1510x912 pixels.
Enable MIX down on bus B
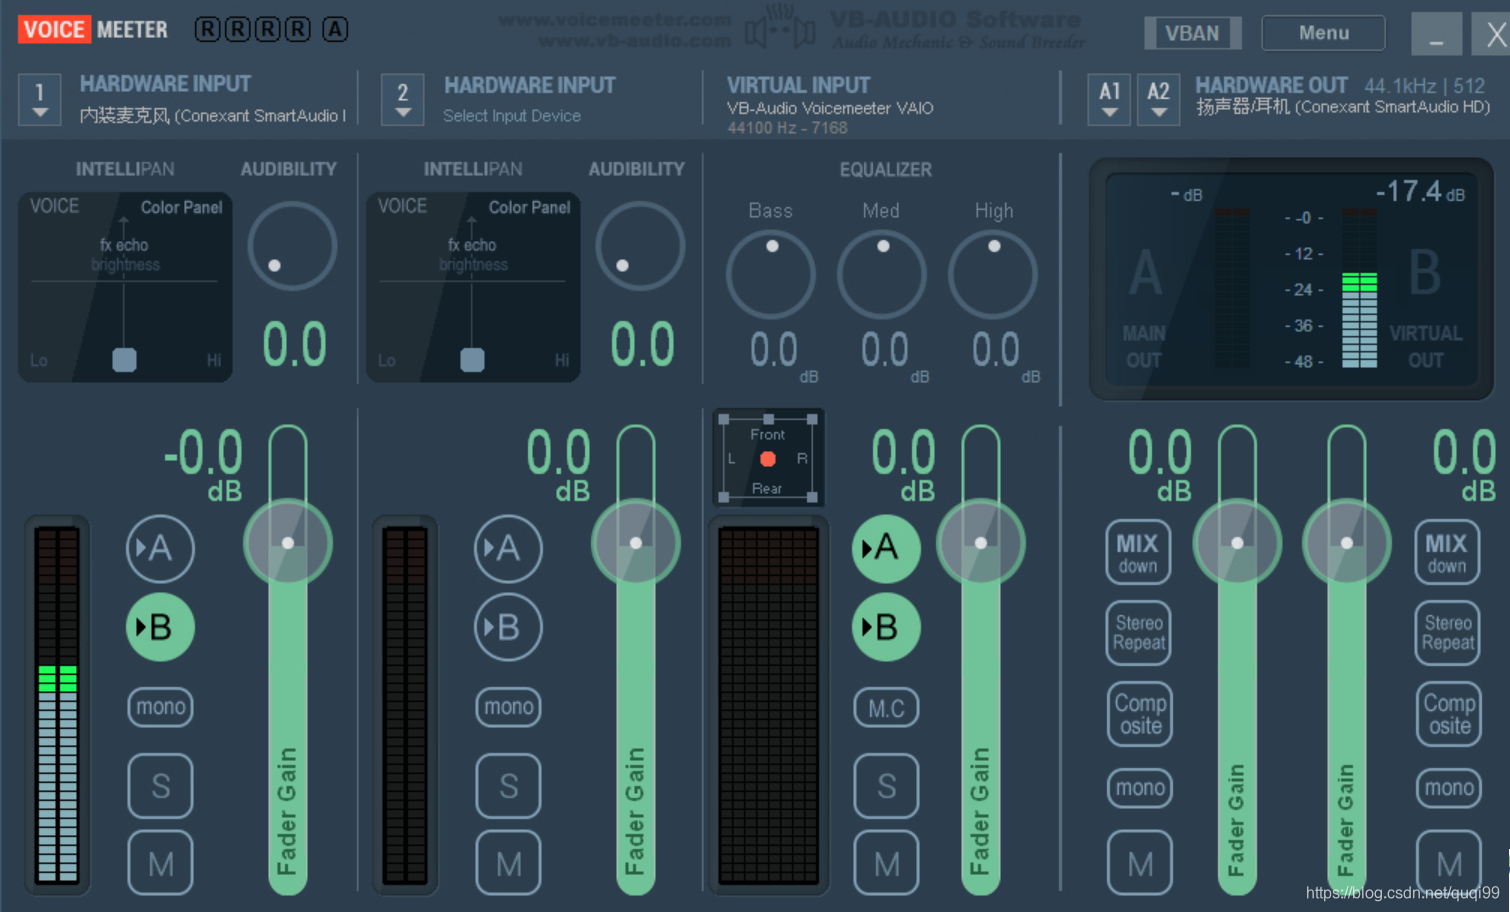coord(1447,552)
